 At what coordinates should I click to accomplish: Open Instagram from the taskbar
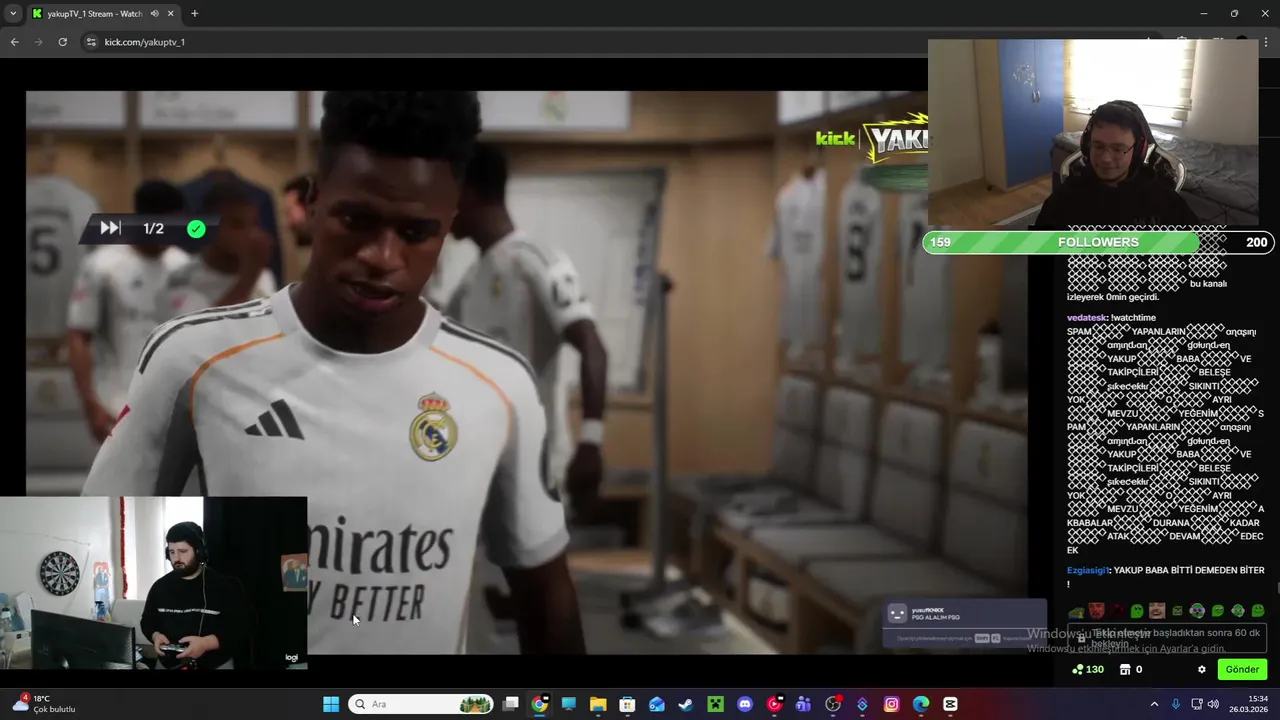point(891,704)
